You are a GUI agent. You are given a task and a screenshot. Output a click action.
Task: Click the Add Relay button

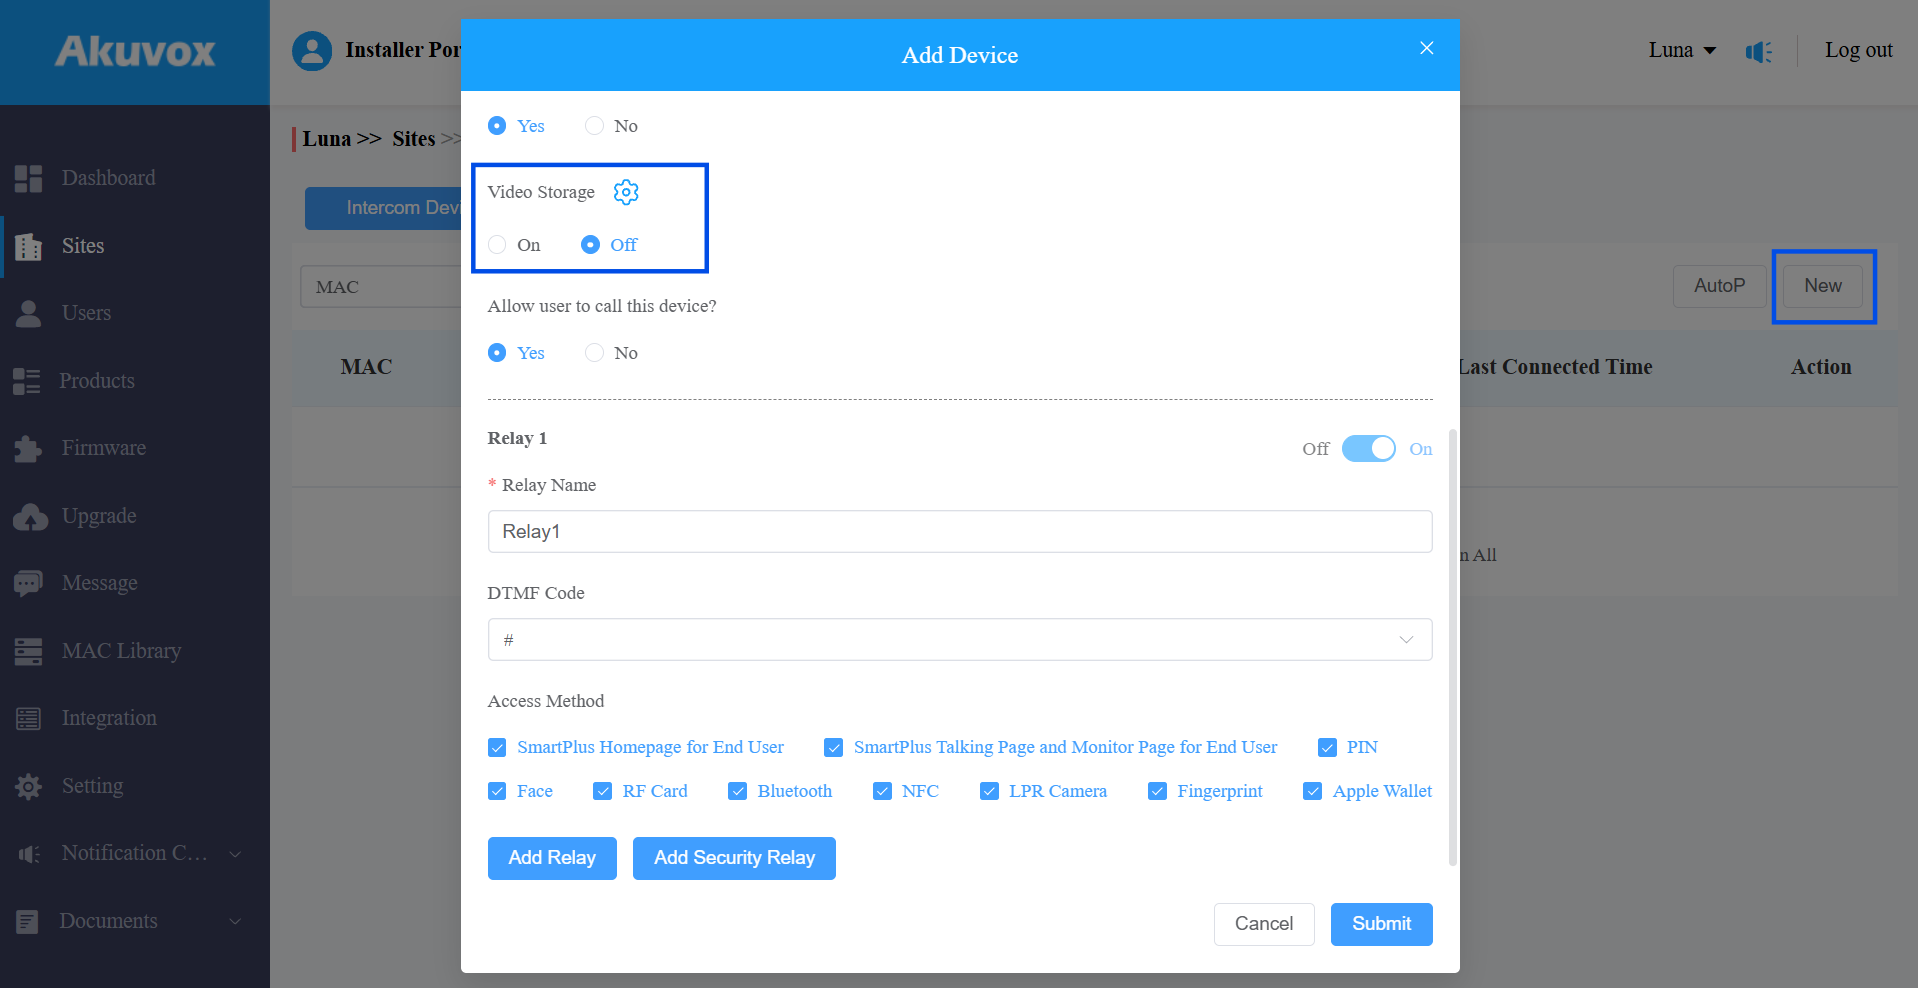click(x=552, y=858)
